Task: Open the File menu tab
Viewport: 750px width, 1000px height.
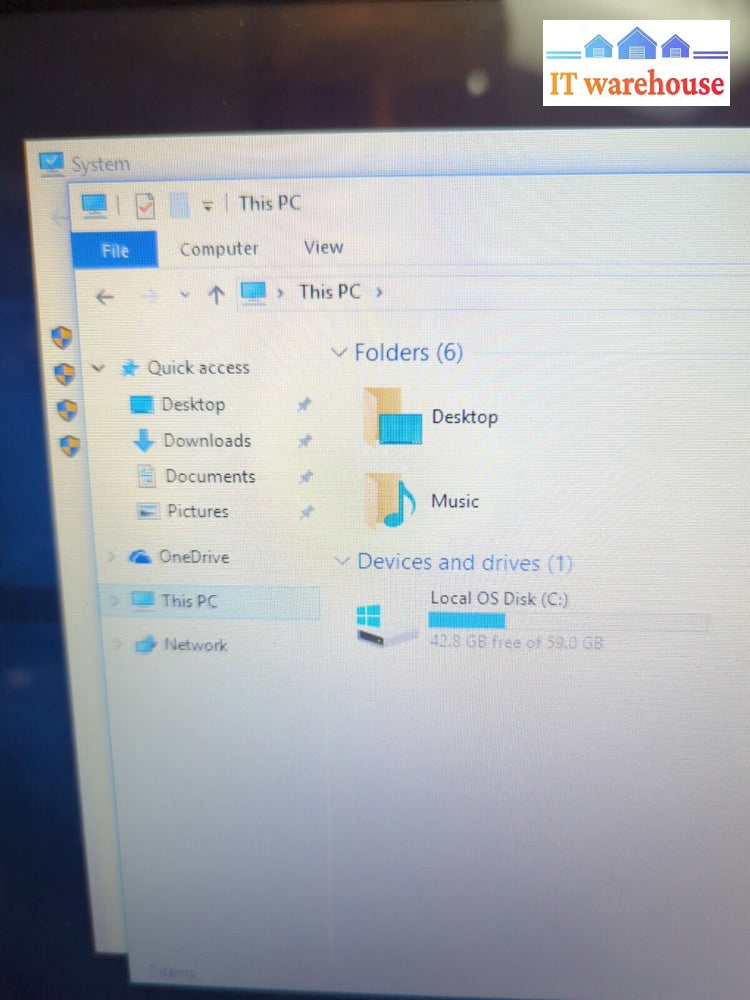Action: pyautogui.click(x=115, y=250)
